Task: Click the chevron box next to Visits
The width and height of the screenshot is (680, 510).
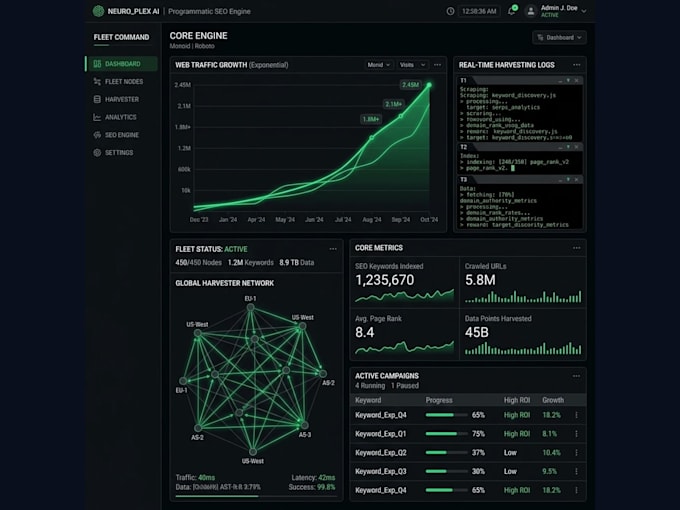Action: pyautogui.click(x=423, y=65)
